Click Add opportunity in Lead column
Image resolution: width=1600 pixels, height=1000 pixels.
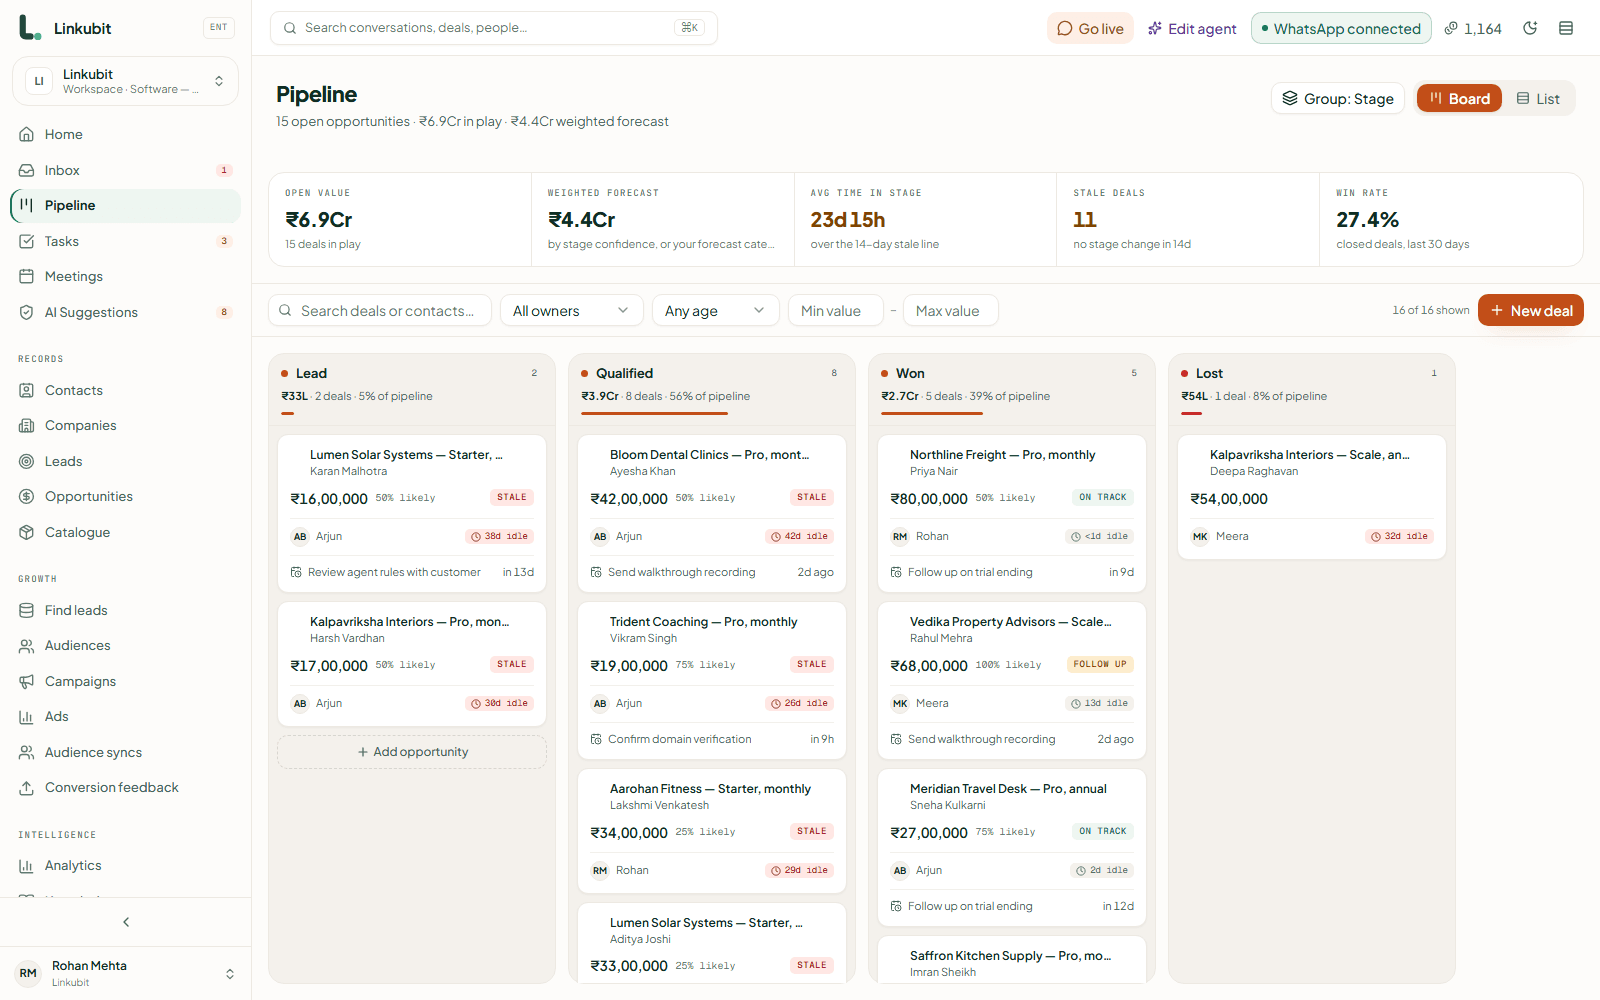tap(412, 752)
